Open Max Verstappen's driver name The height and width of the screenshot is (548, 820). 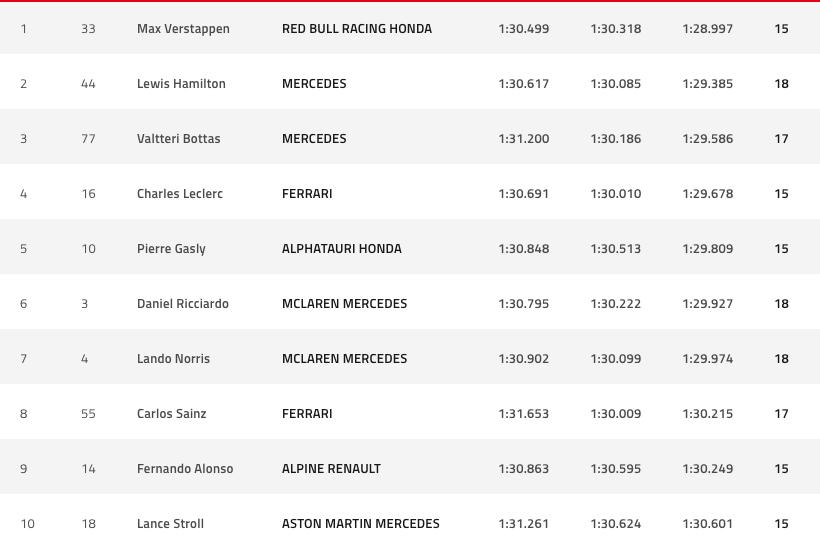(x=183, y=29)
